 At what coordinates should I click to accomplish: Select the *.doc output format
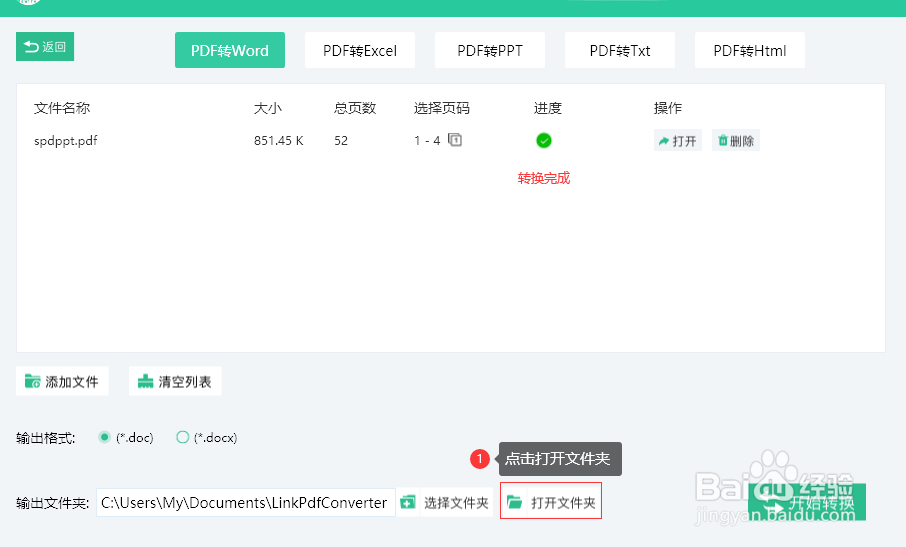[104, 437]
